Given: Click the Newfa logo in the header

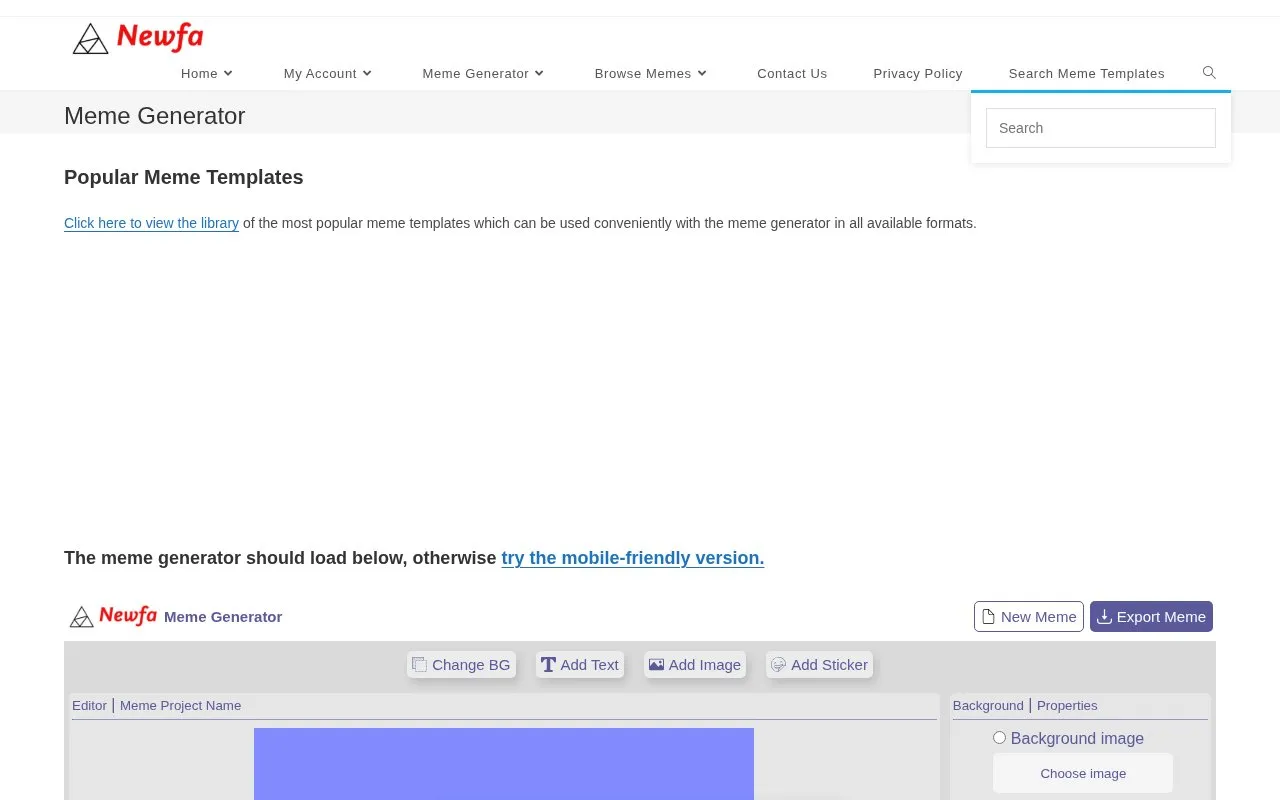Looking at the screenshot, I should (138, 38).
